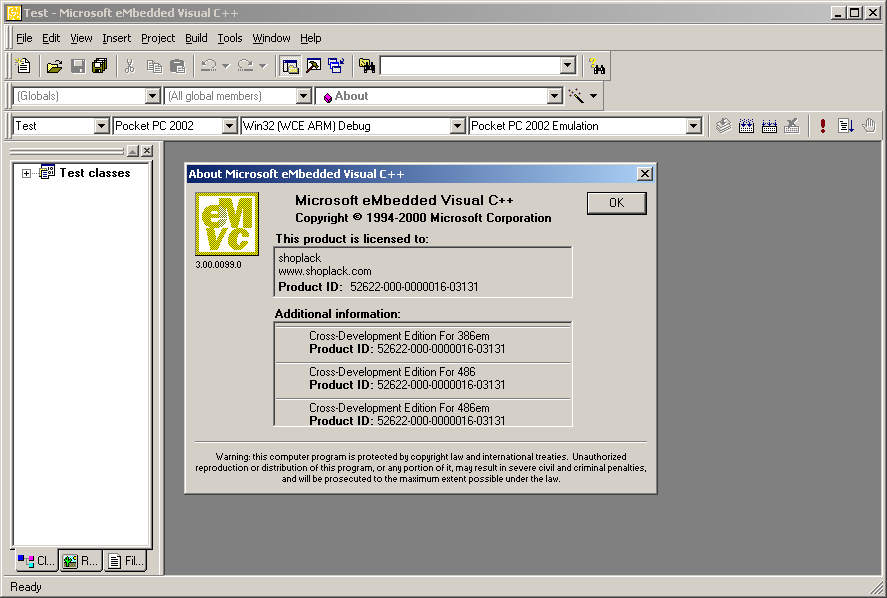
Task: Open the Win32 (WCE ARM) Debug configuration dropdown
Action: [x=458, y=126]
